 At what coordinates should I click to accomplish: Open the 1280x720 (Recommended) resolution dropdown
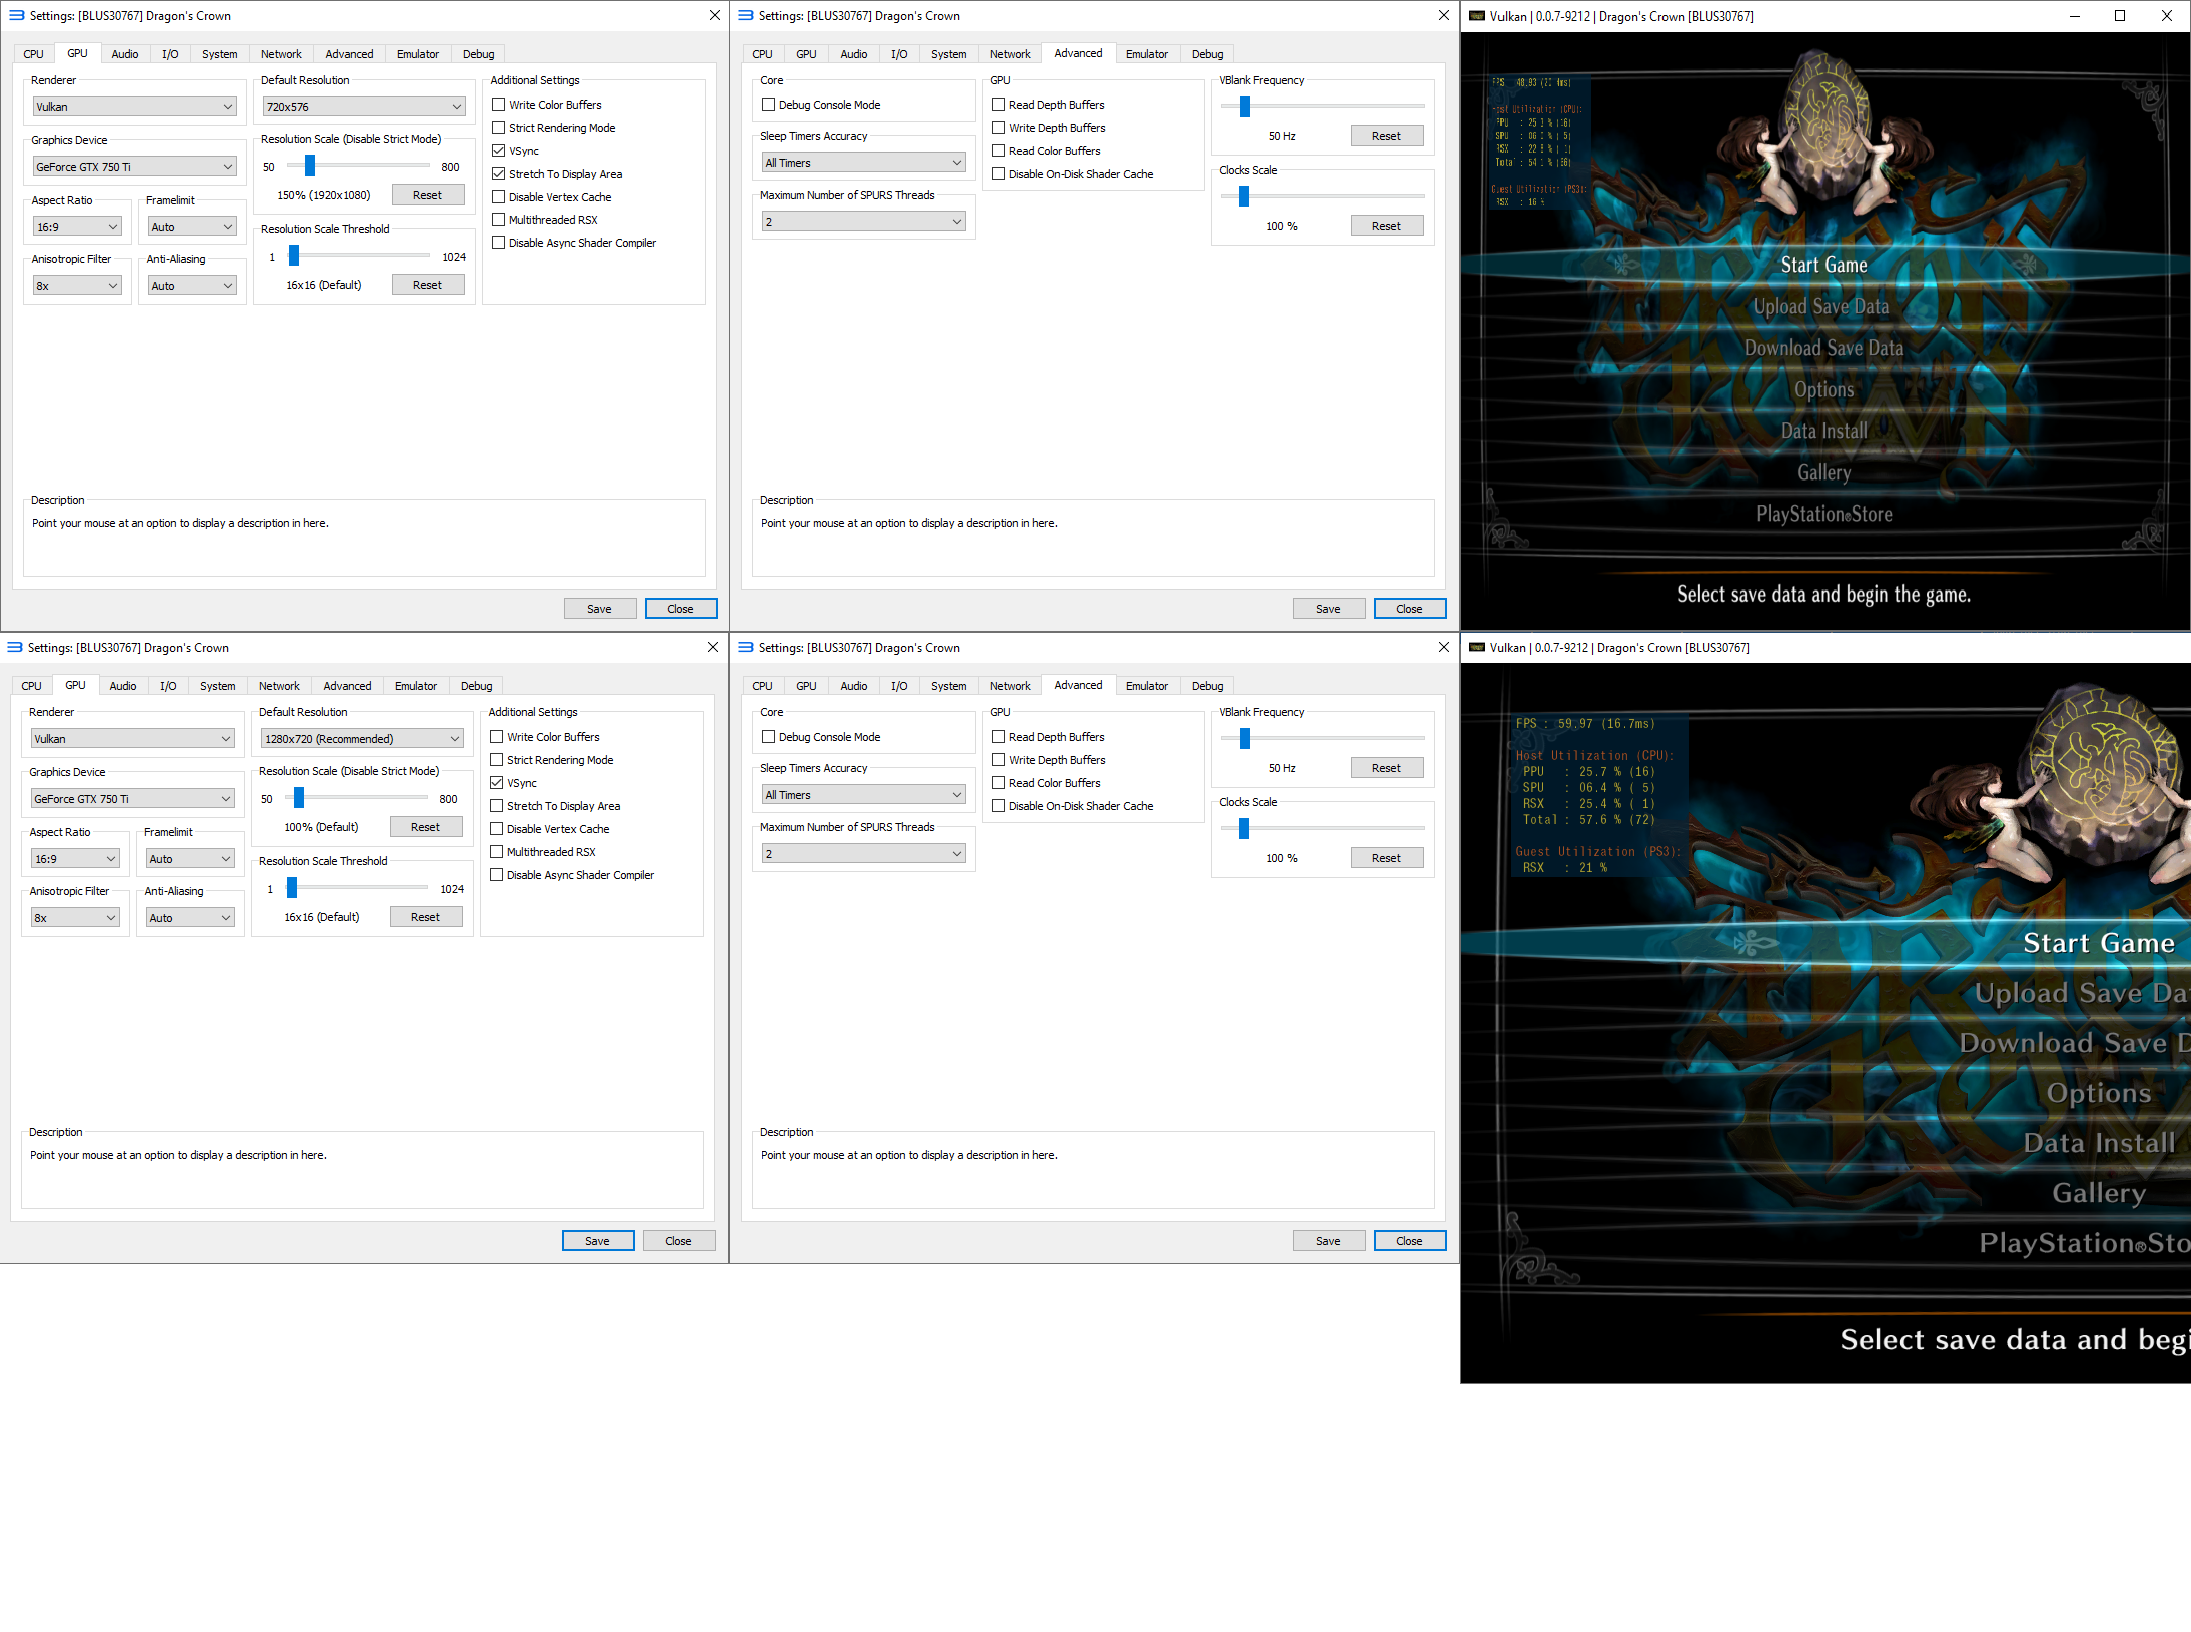(362, 739)
